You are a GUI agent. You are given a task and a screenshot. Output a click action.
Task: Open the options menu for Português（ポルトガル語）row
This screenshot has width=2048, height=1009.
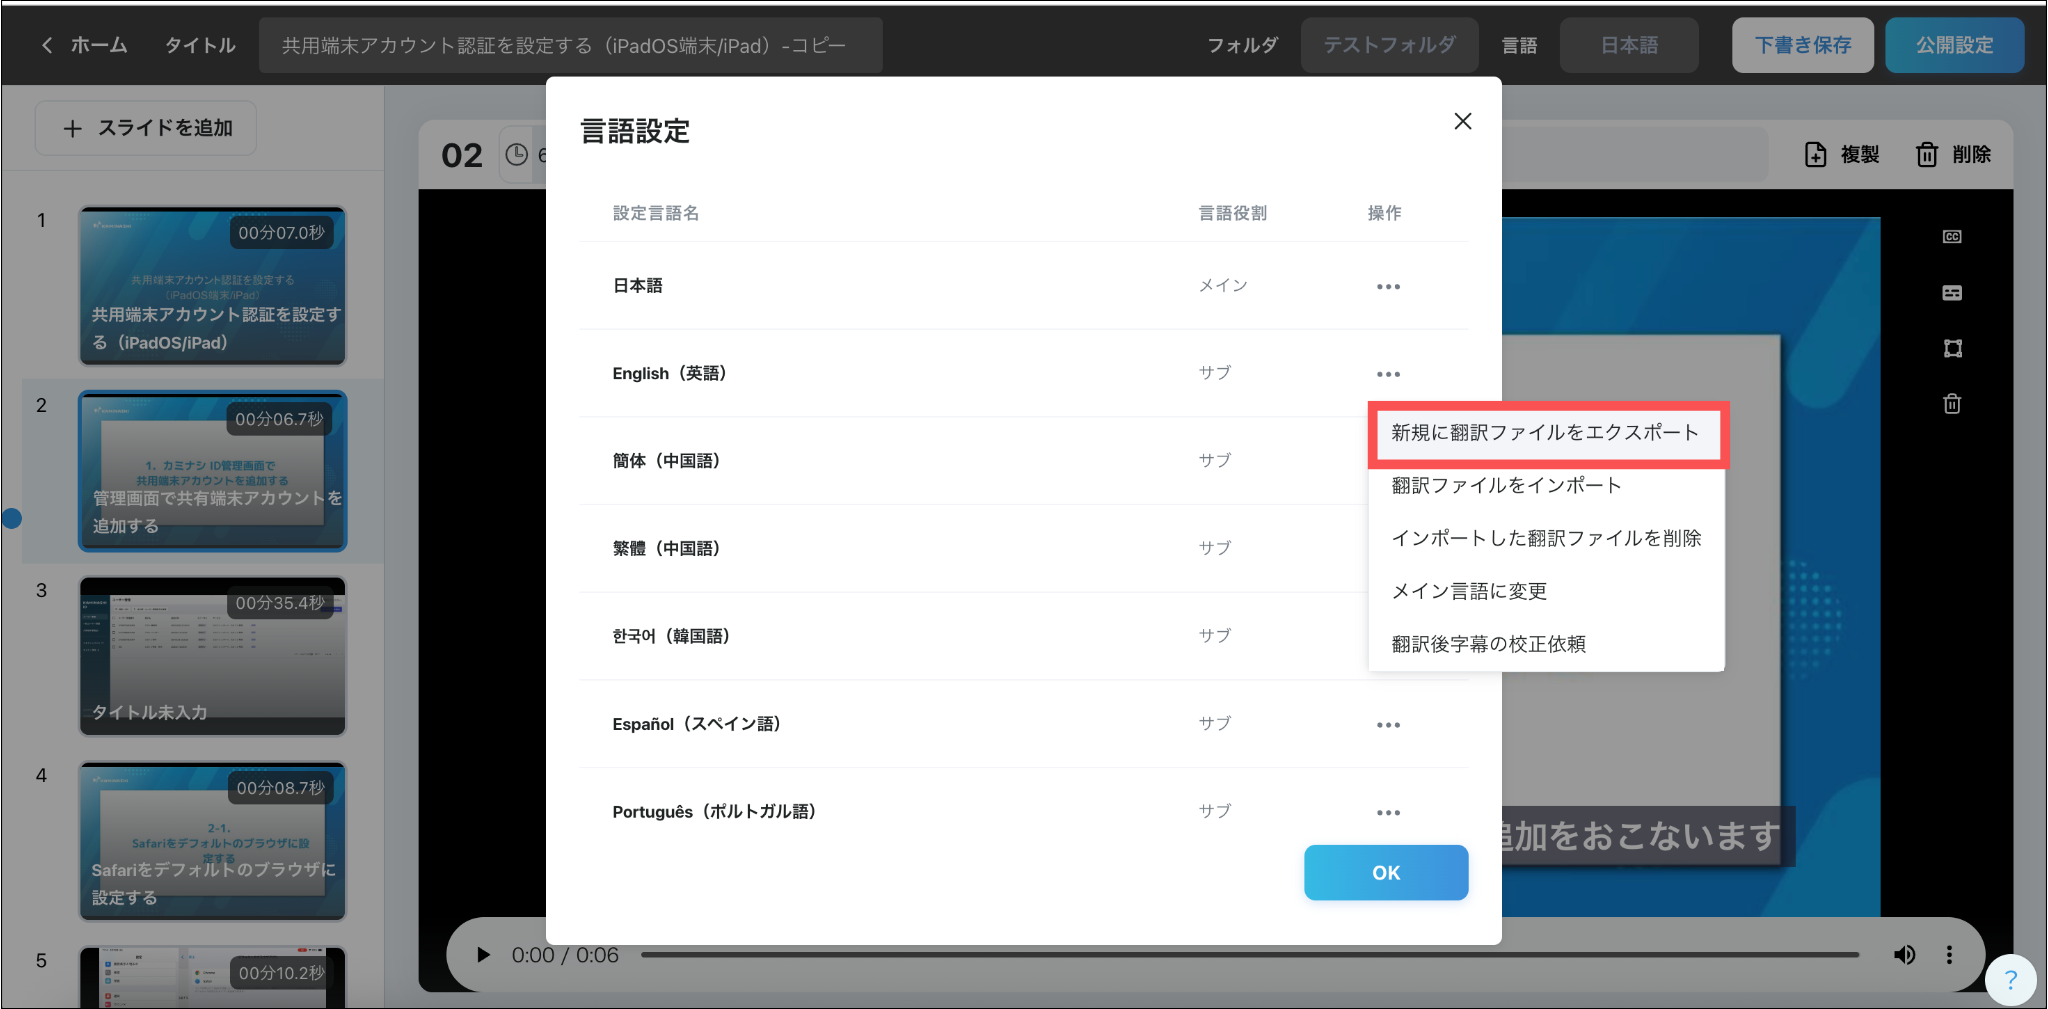(x=1388, y=813)
